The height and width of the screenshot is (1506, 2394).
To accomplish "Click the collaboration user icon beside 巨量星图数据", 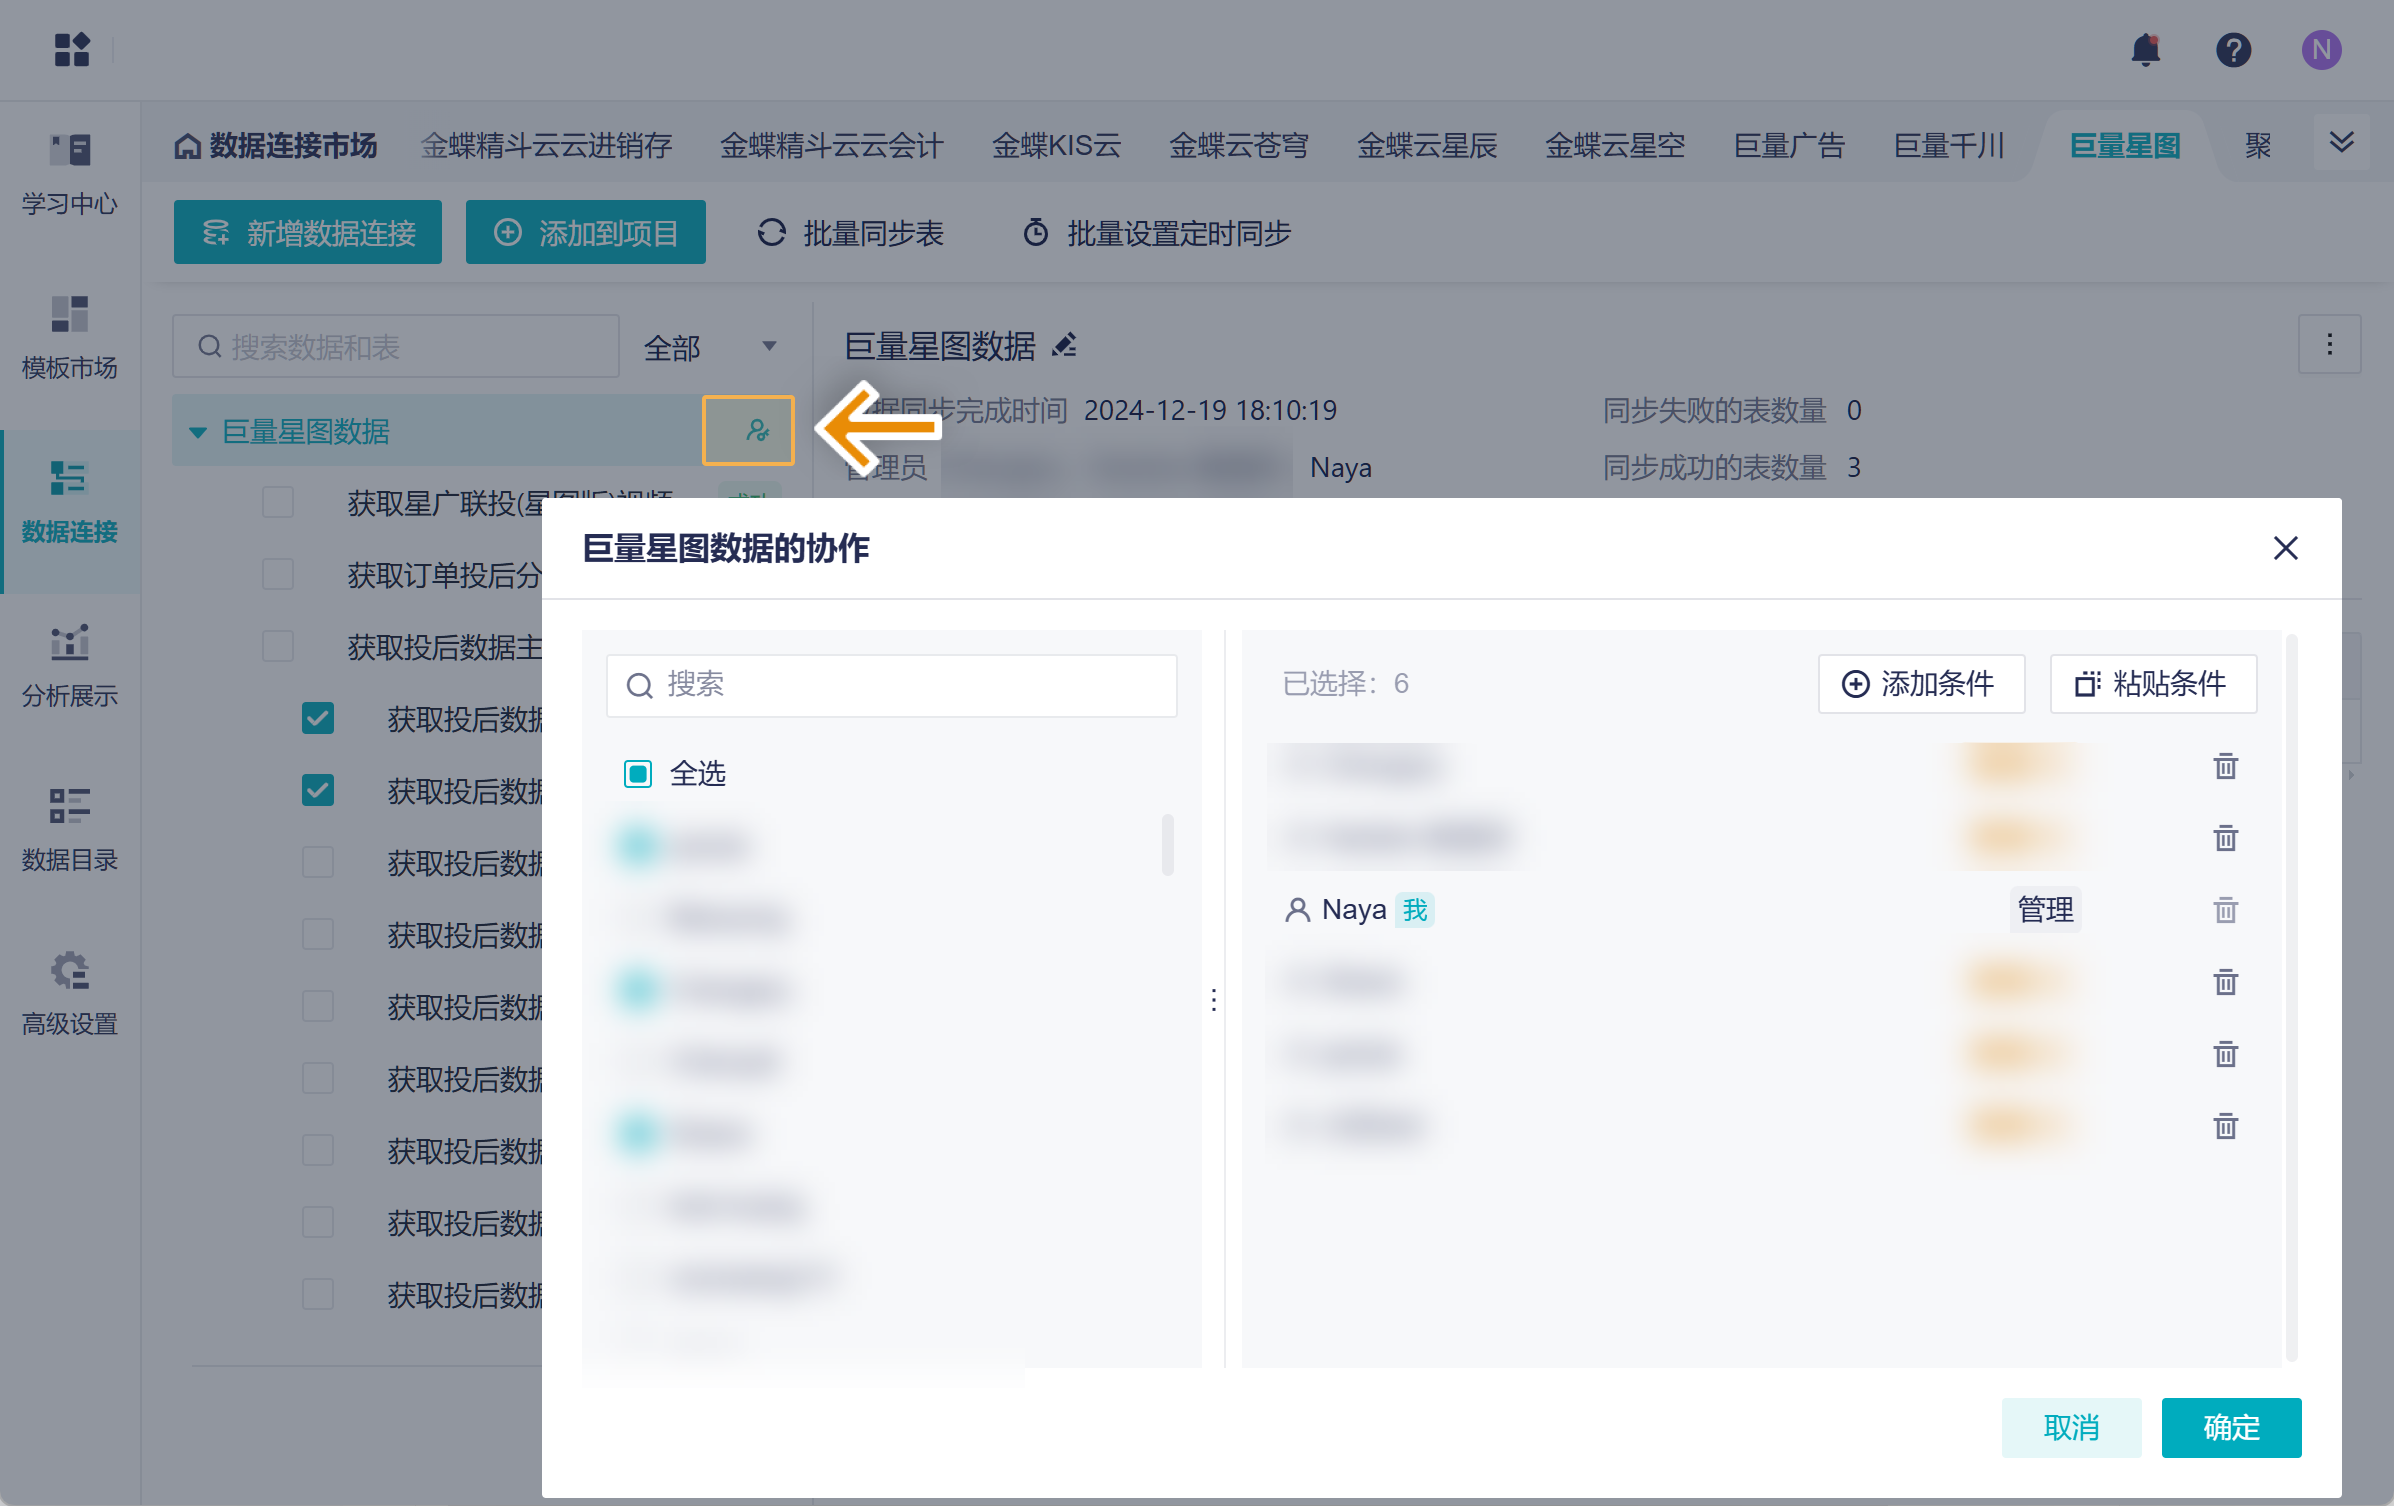I will pos(757,431).
